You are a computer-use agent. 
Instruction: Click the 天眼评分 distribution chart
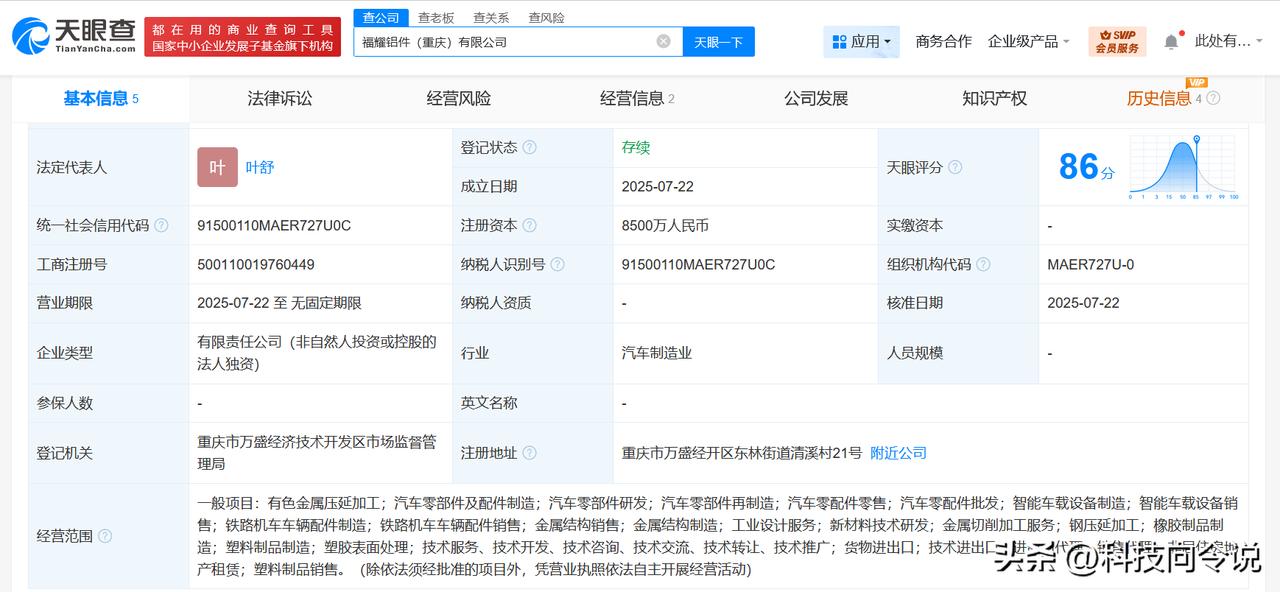pyautogui.click(x=1183, y=167)
